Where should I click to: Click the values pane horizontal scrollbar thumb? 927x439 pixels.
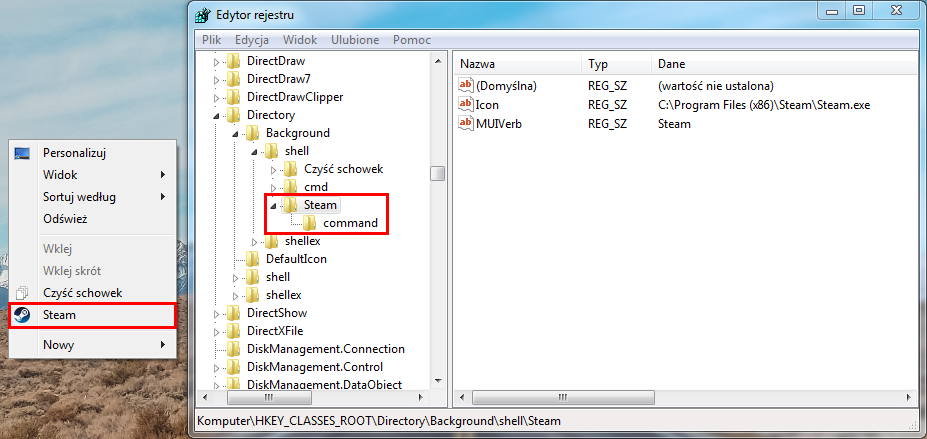[563, 398]
